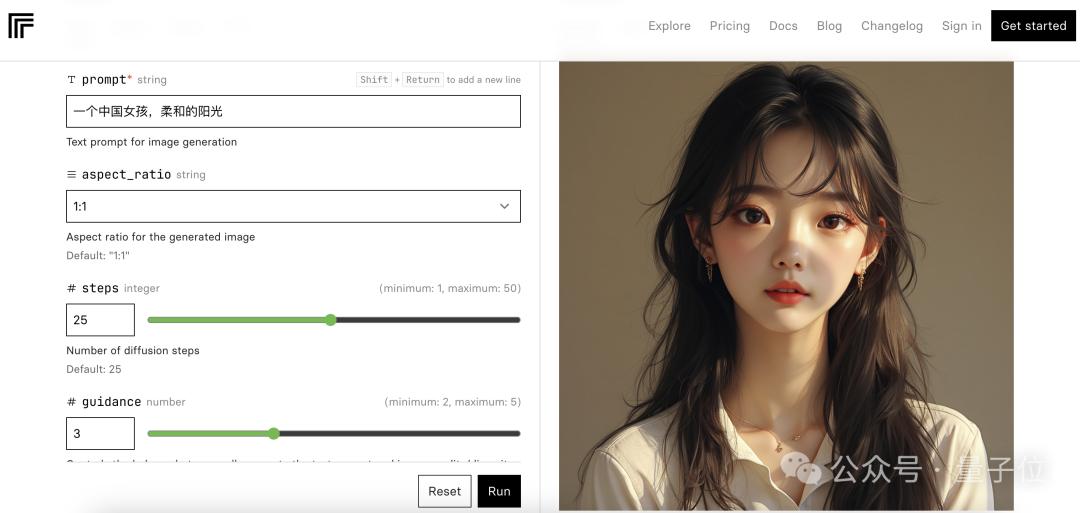Expand the aspect ratio chevron arrow

click(x=504, y=207)
